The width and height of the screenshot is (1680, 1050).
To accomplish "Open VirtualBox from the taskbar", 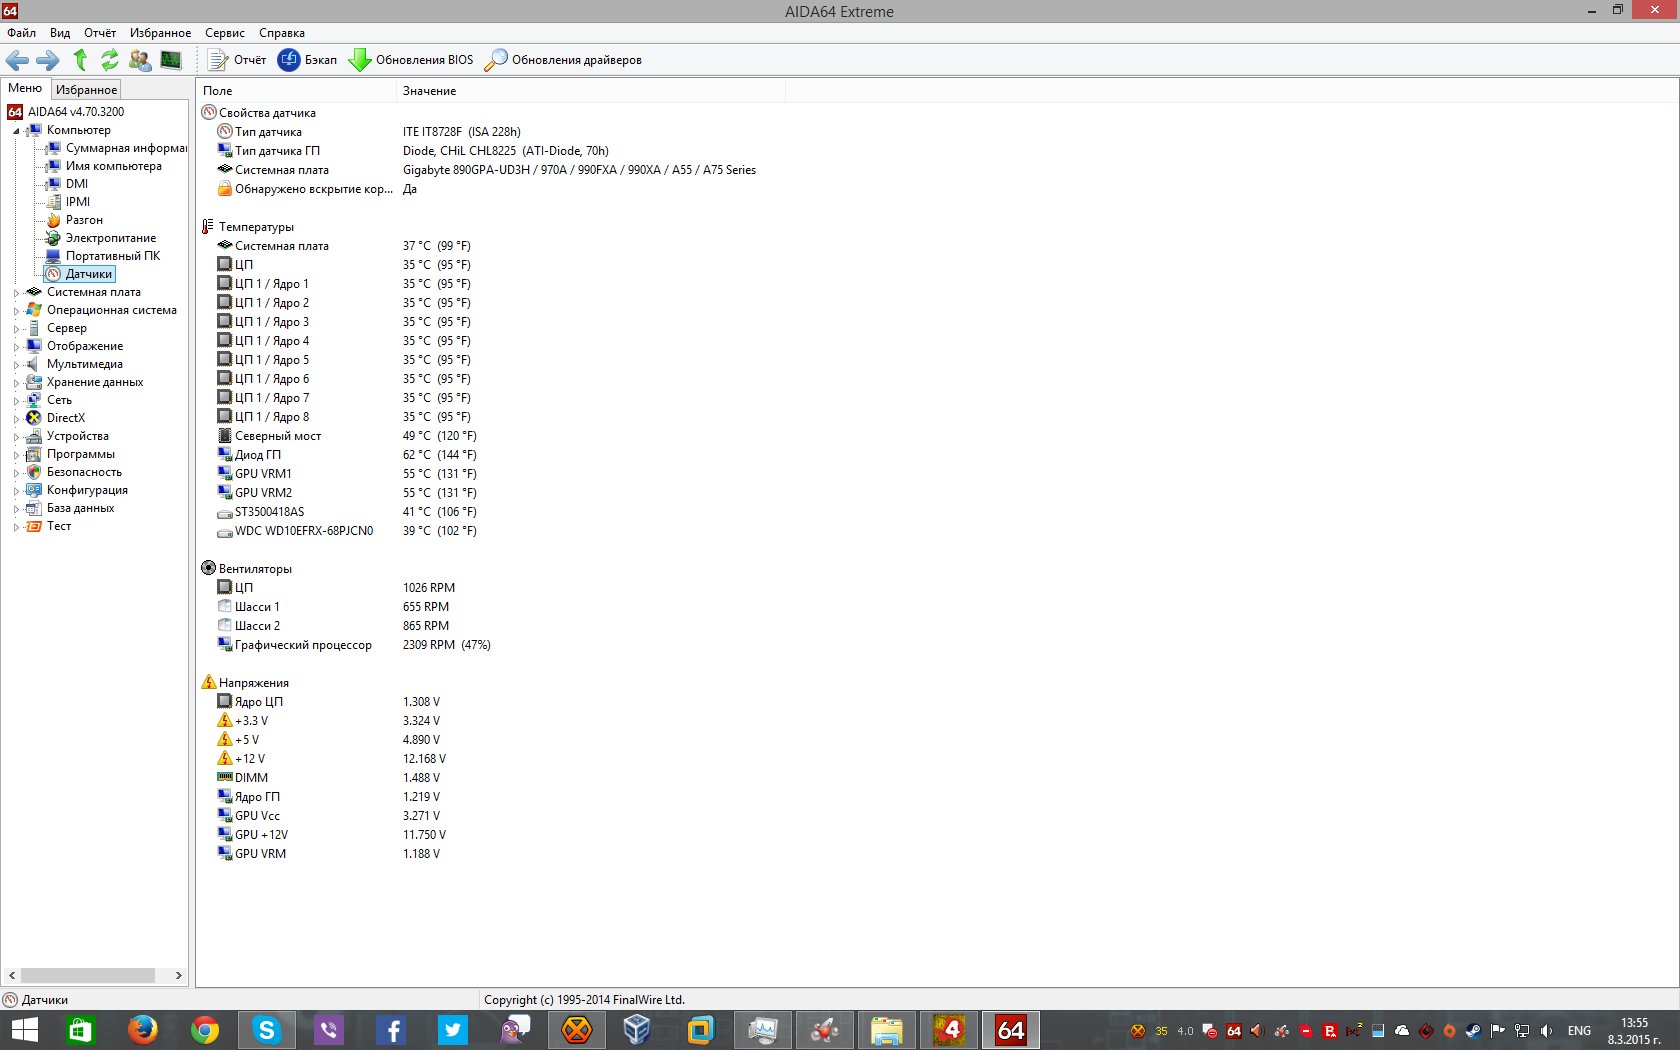I will (638, 1030).
